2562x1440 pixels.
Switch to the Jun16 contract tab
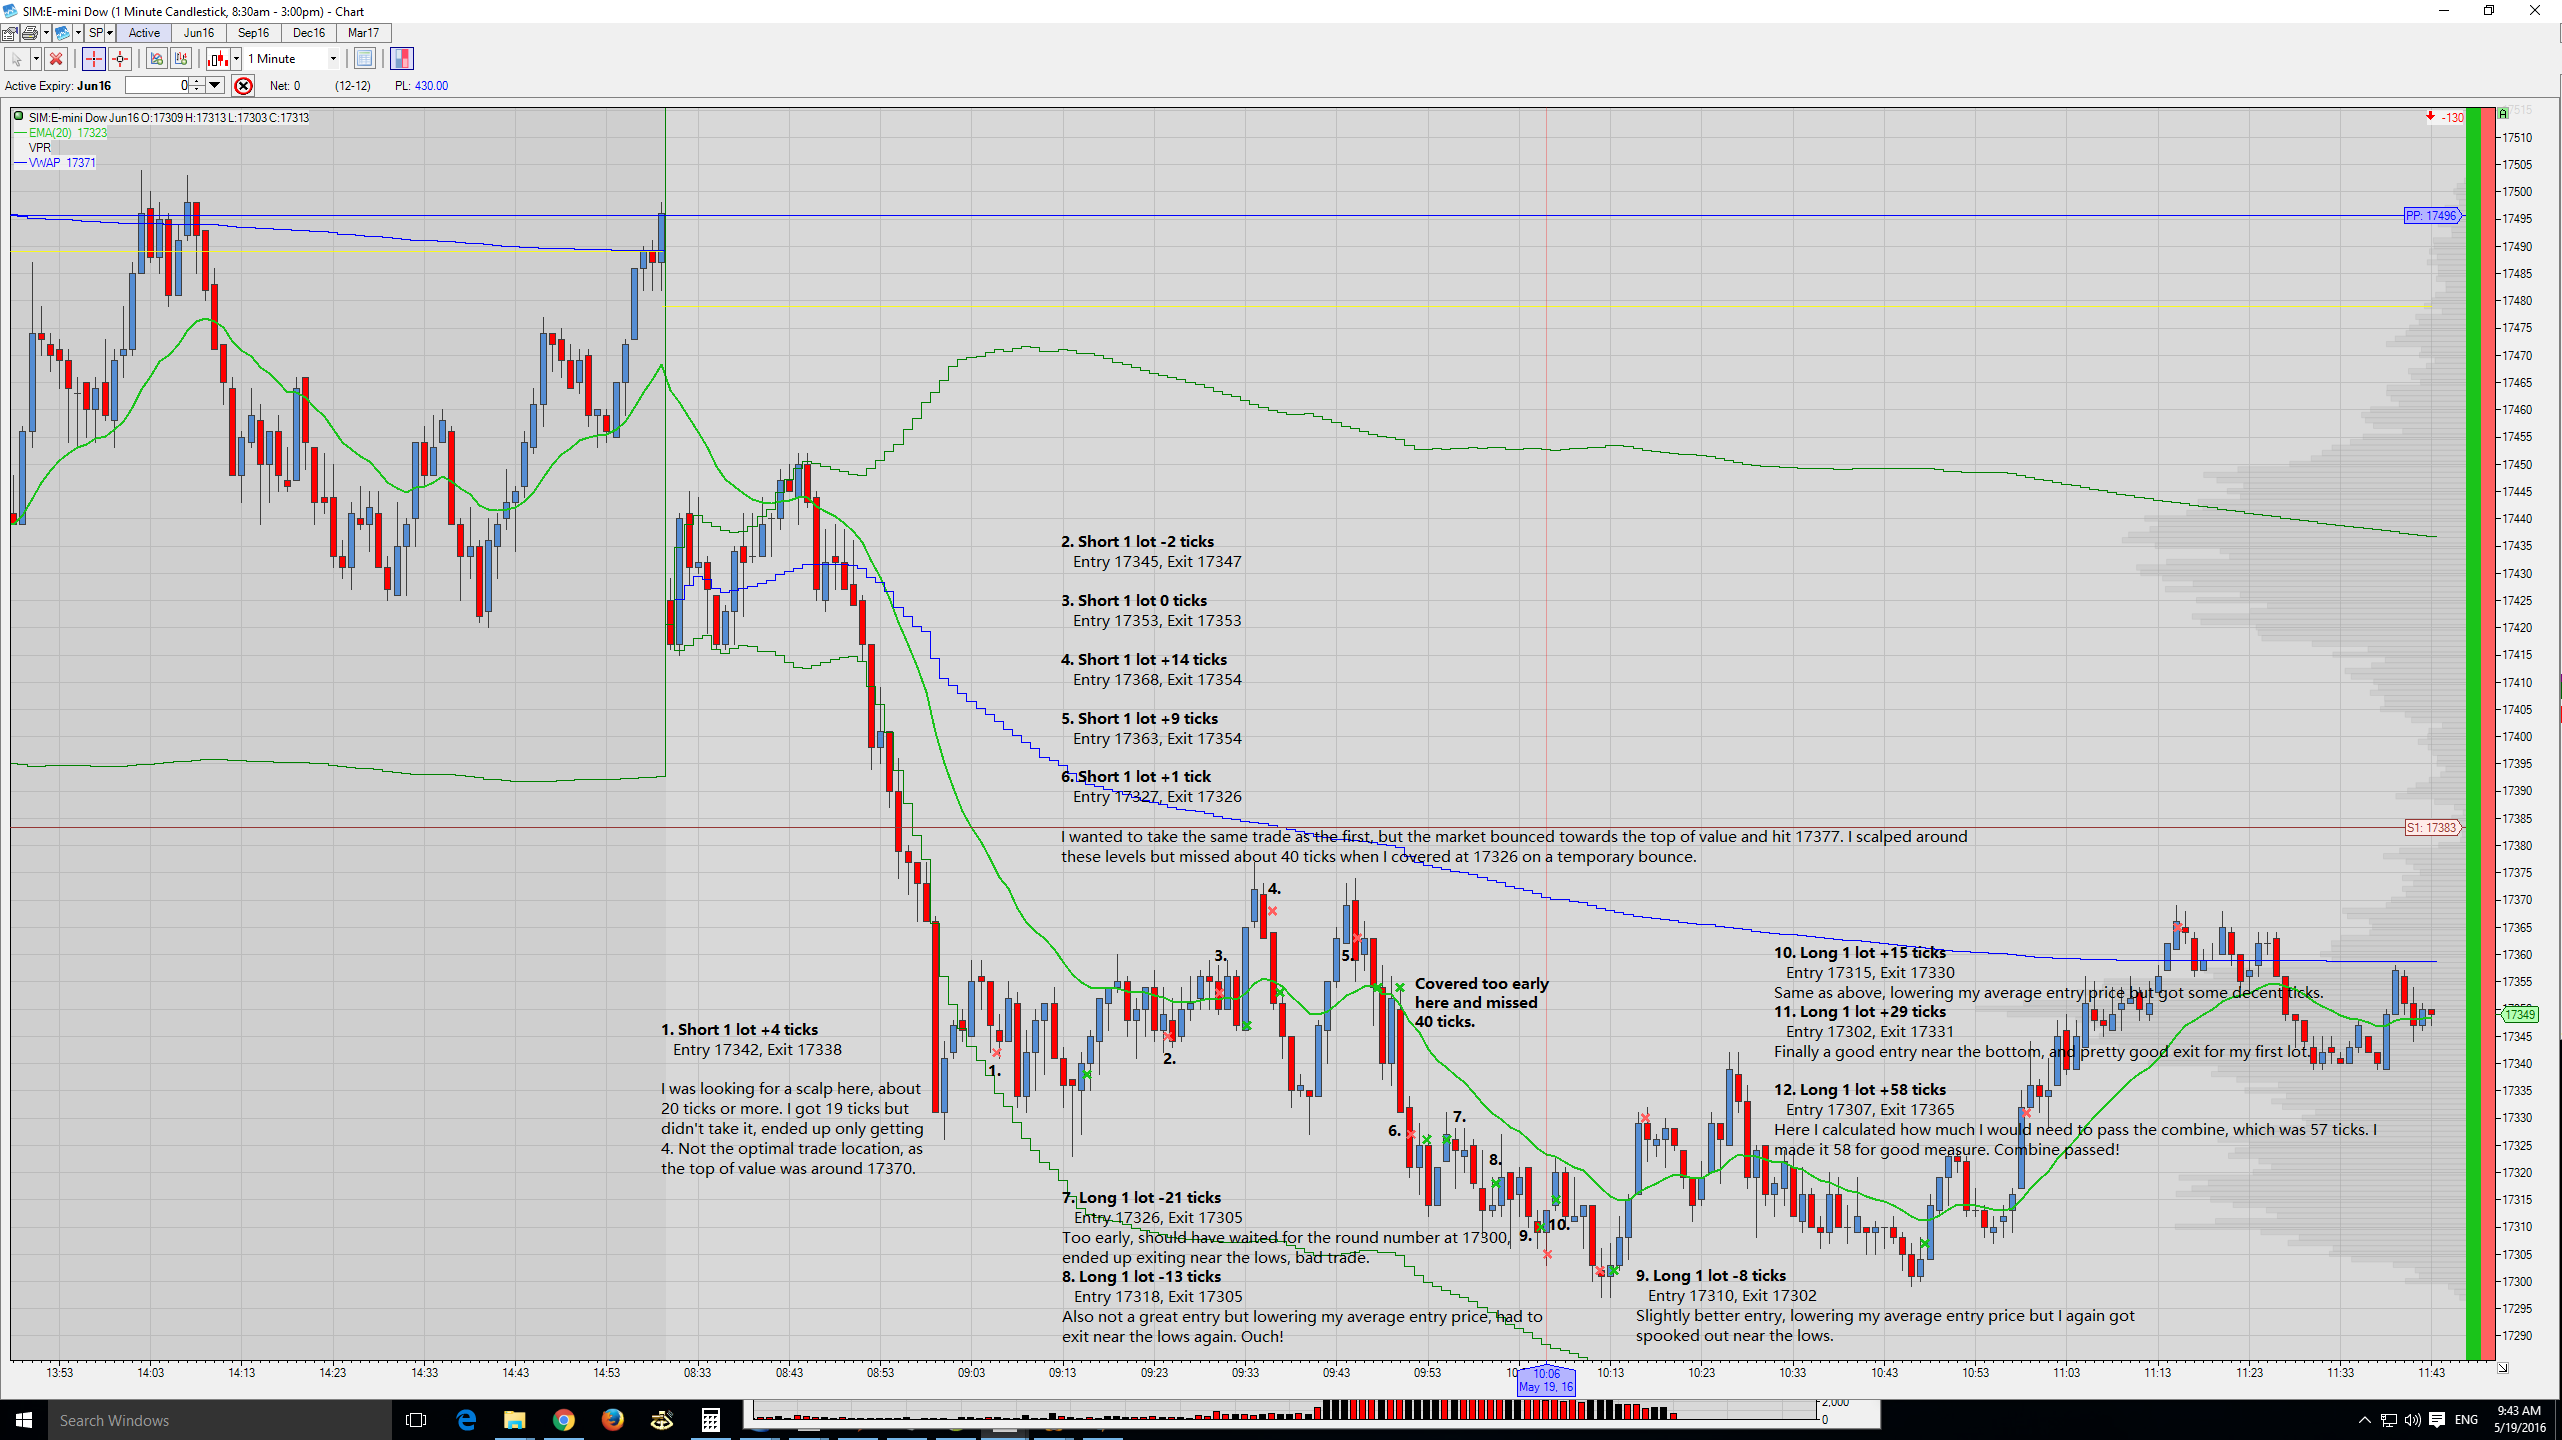tap(199, 33)
